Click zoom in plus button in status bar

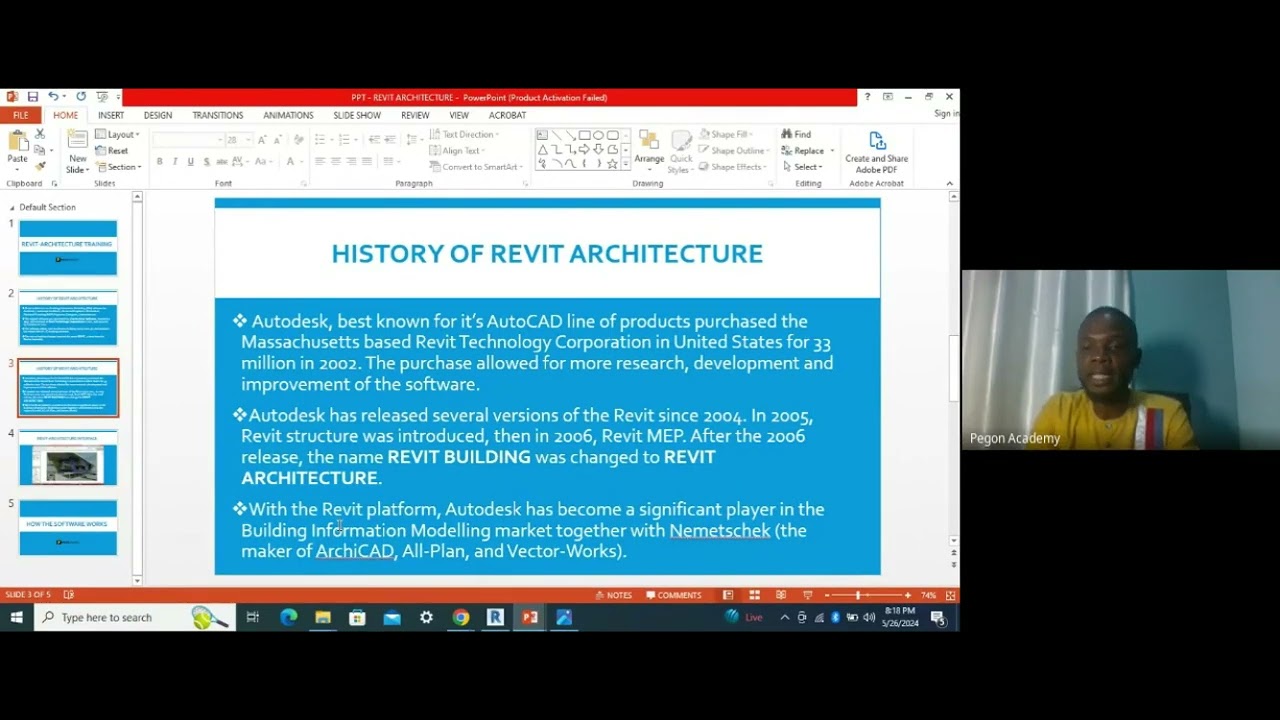[907, 595]
